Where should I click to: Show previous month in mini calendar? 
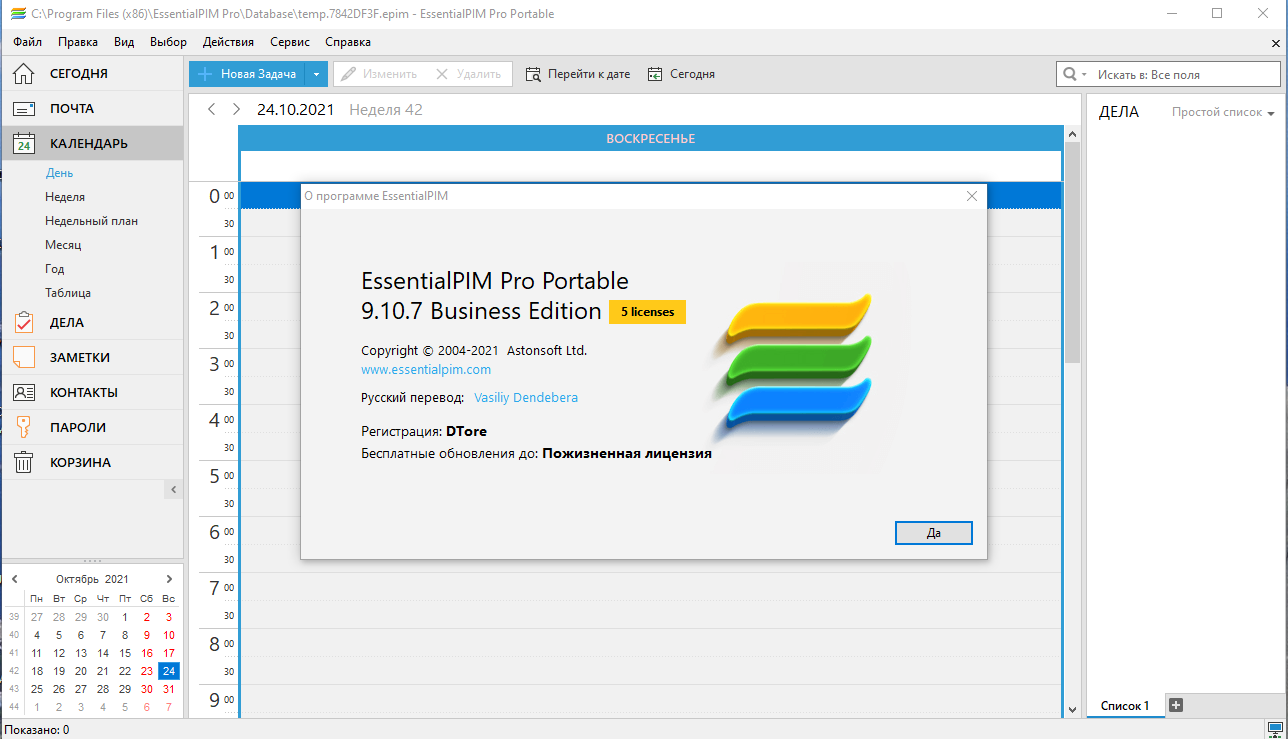pos(15,579)
